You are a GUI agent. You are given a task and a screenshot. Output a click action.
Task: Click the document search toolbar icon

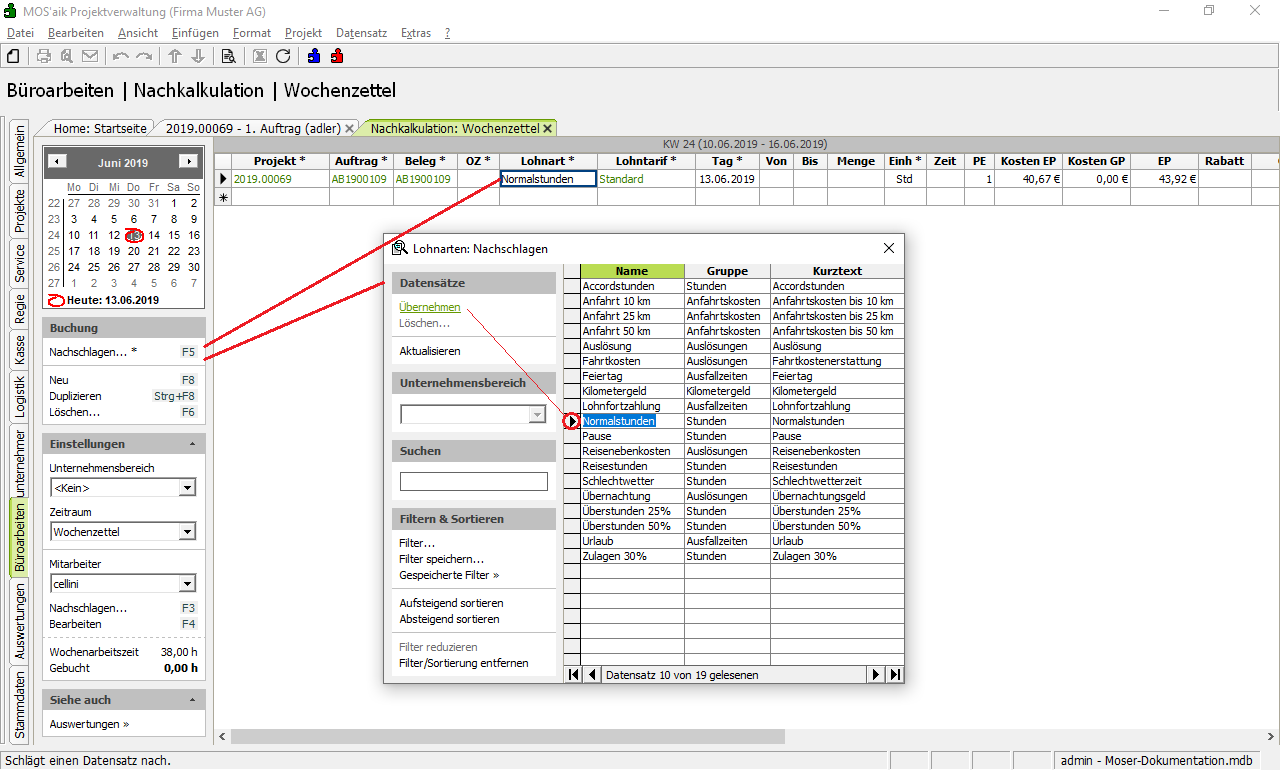pos(228,56)
